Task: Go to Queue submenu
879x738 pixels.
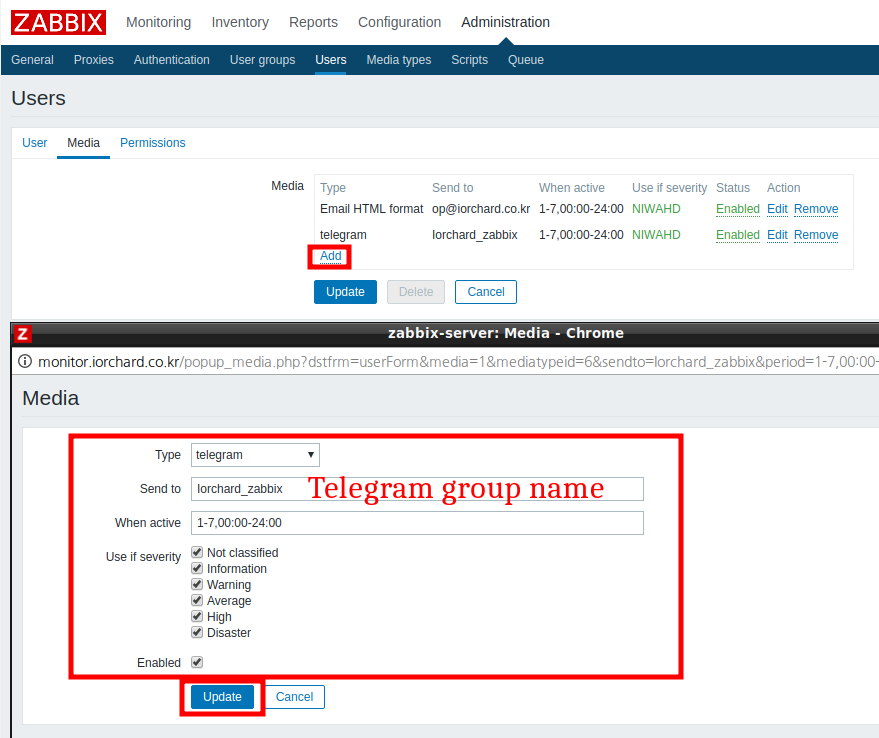Action: (x=526, y=60)
